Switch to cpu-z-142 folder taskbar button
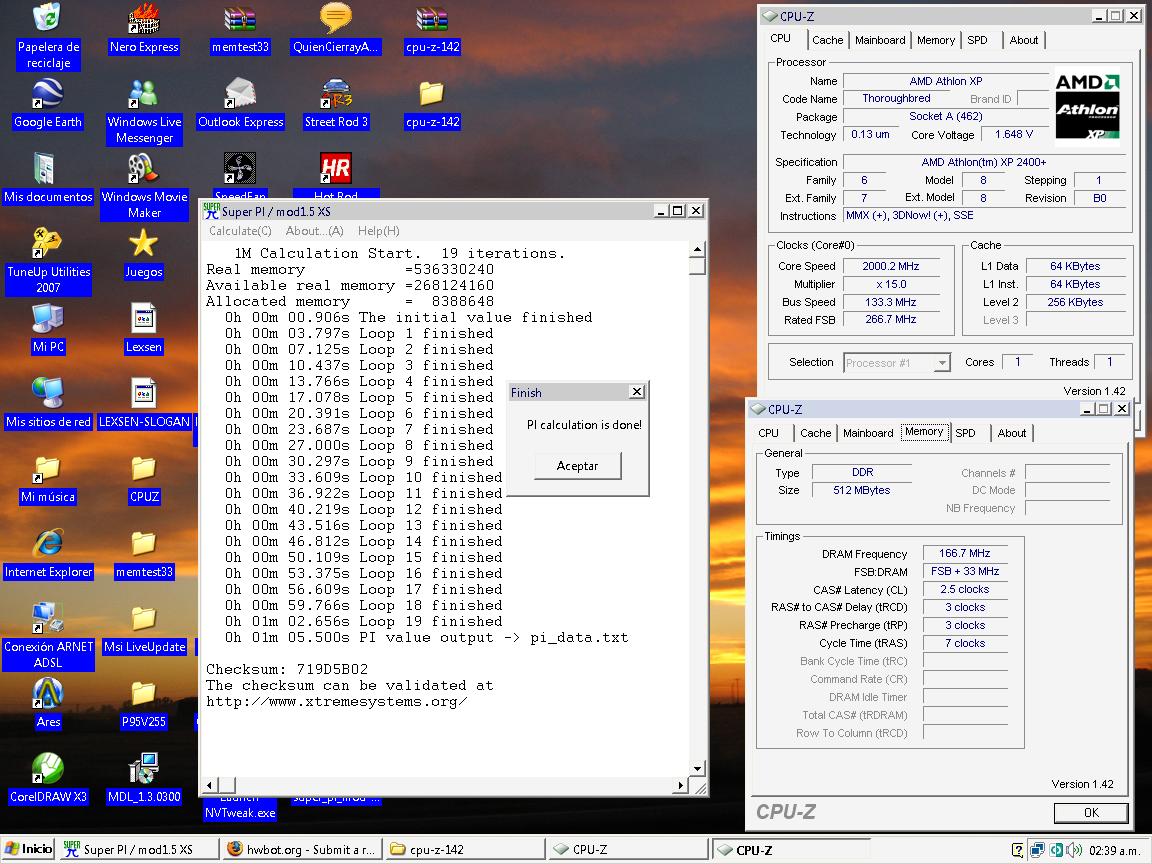1152x864 pixels. click(464, 849)
